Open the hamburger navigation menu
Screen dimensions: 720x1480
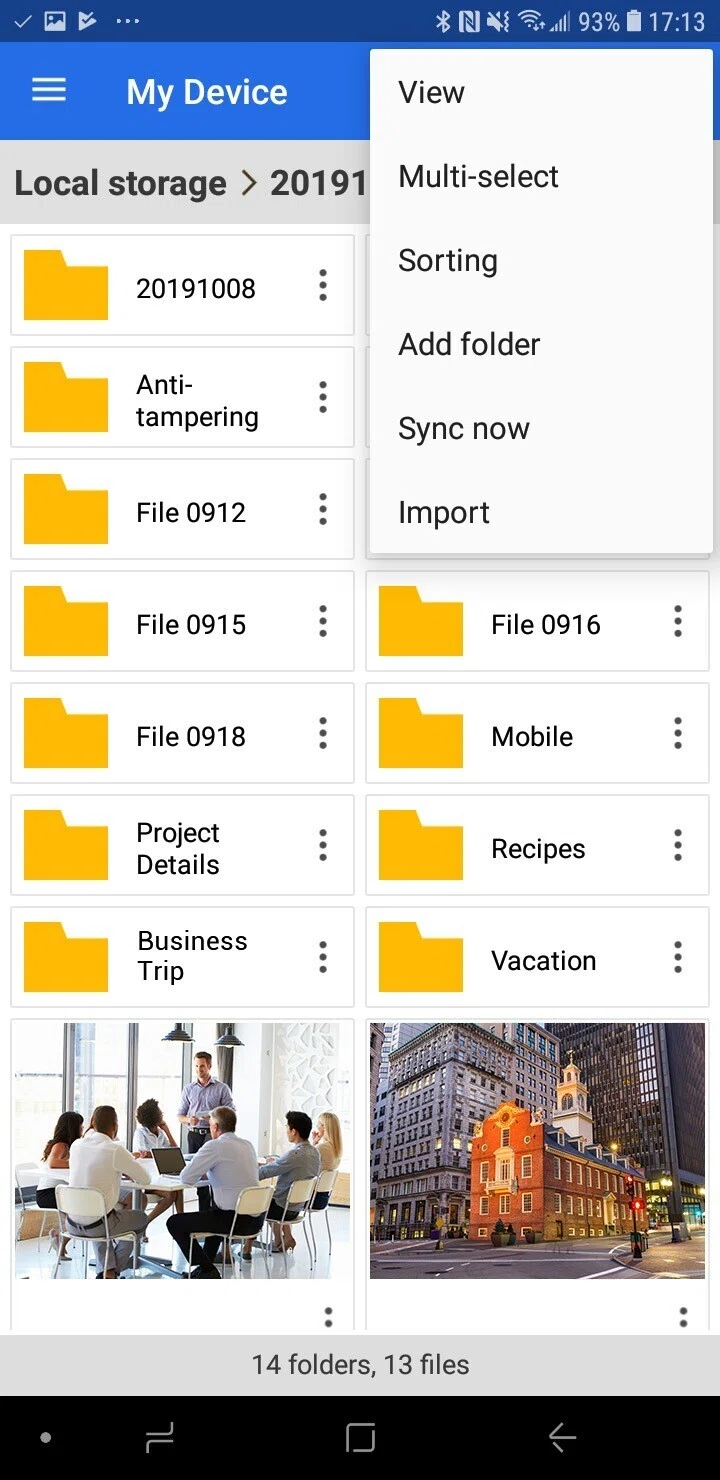[49, 91]
